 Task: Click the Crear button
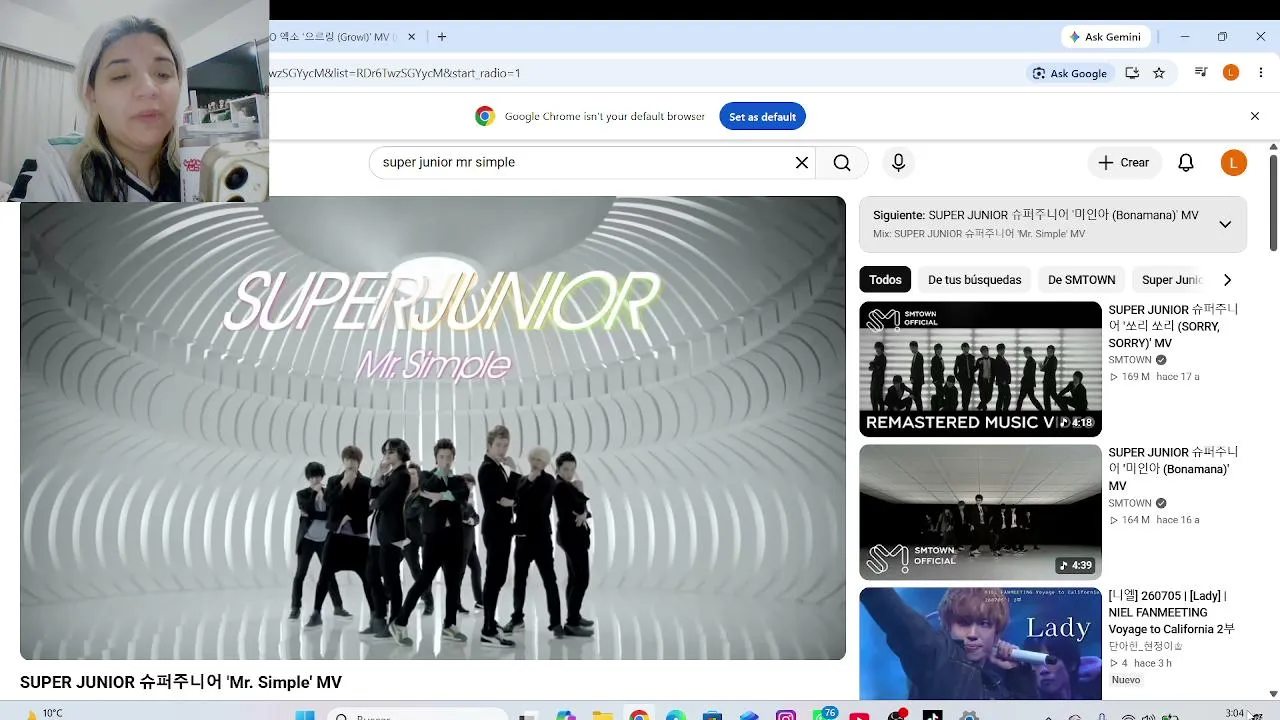point(1124,163)
